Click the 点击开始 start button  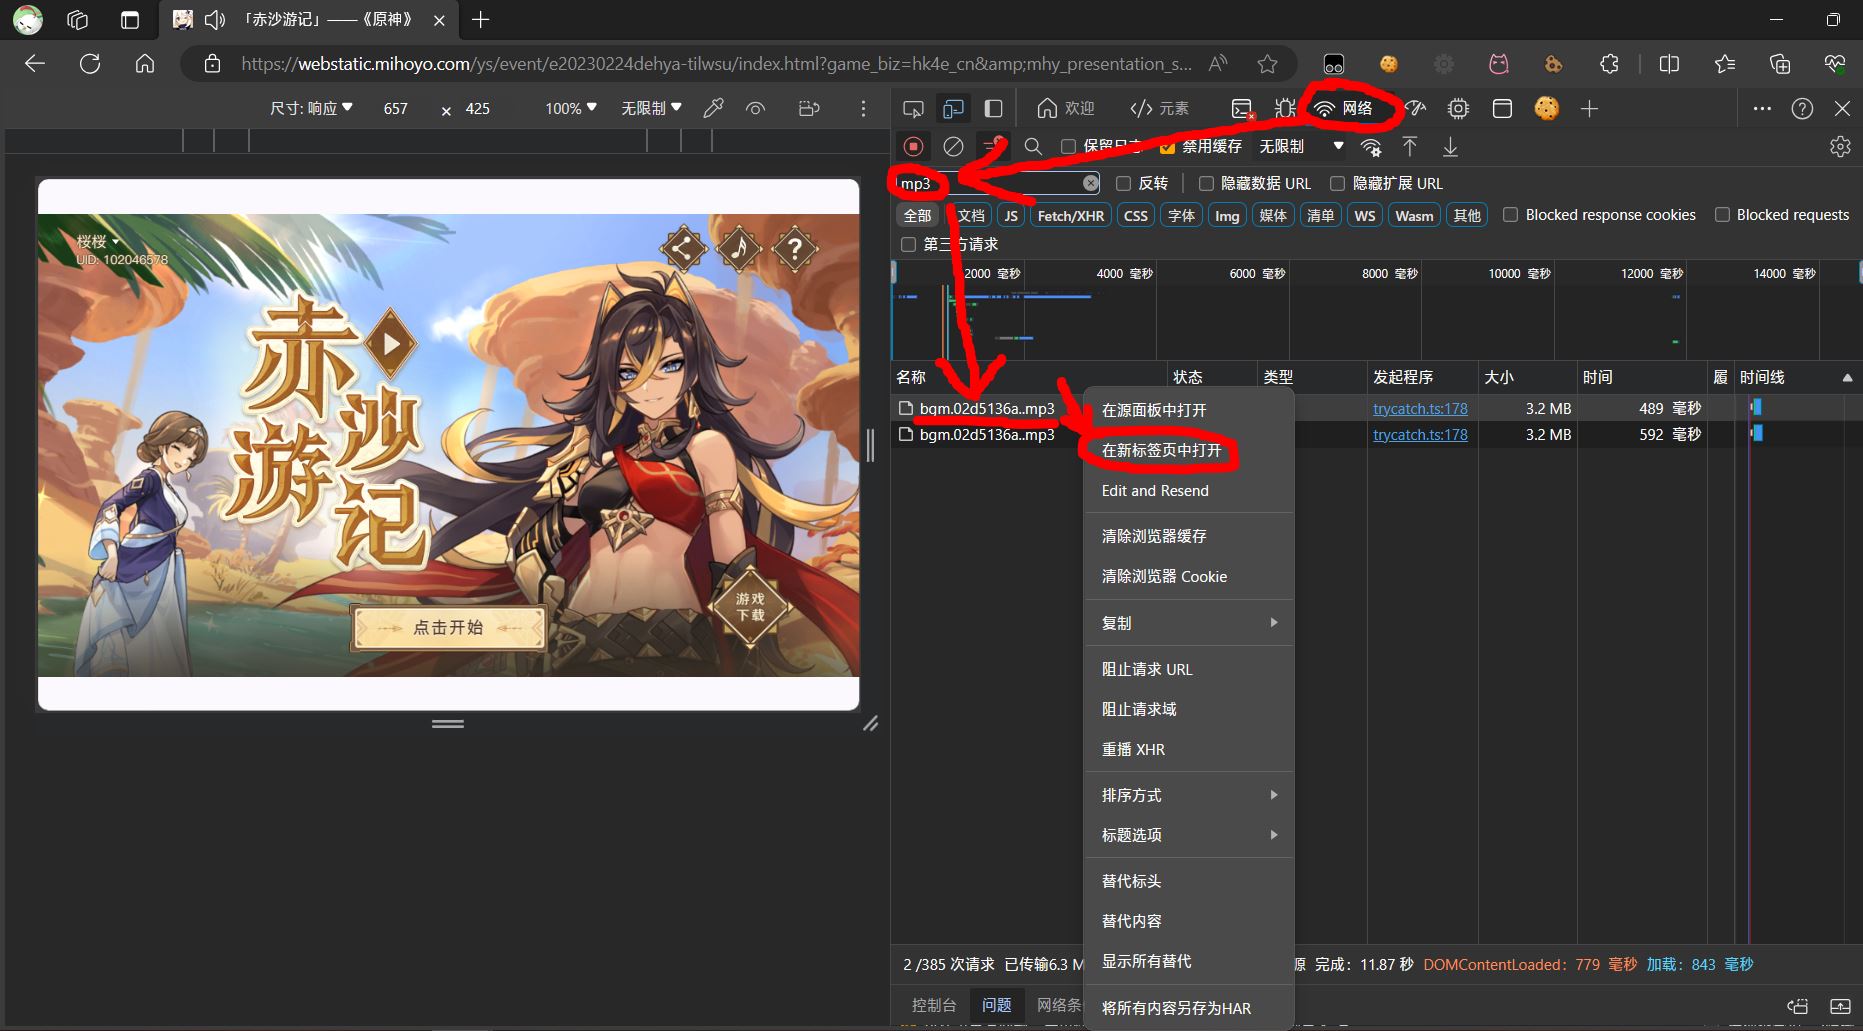point(448,628)
